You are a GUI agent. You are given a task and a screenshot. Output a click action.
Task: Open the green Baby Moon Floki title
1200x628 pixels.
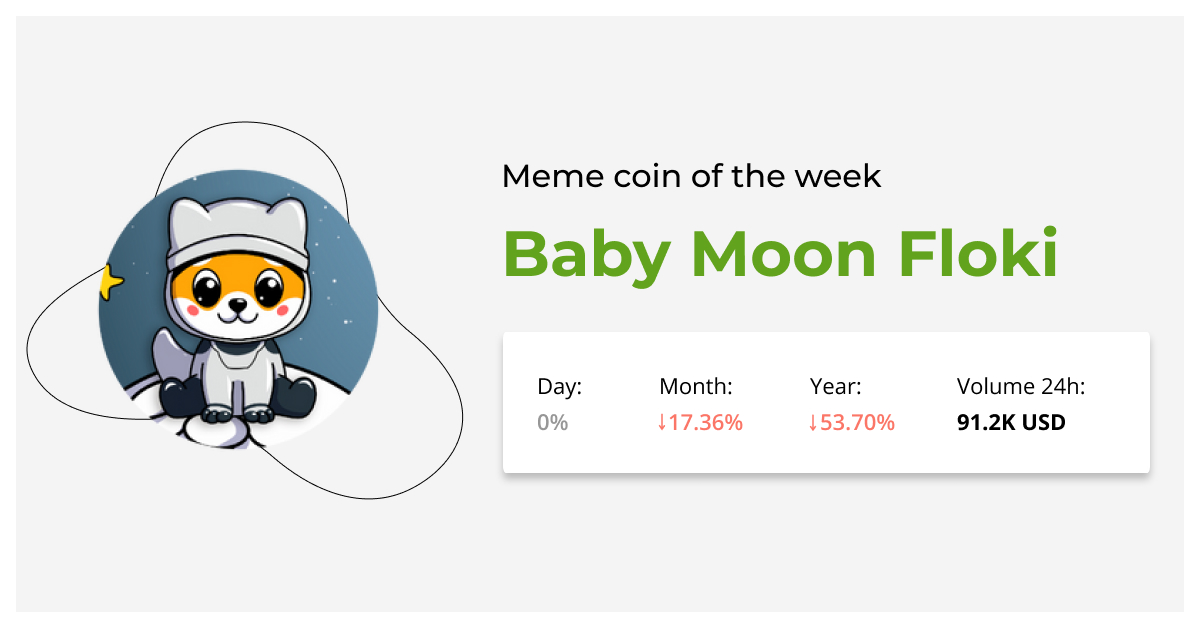click(x=780, y=254)
